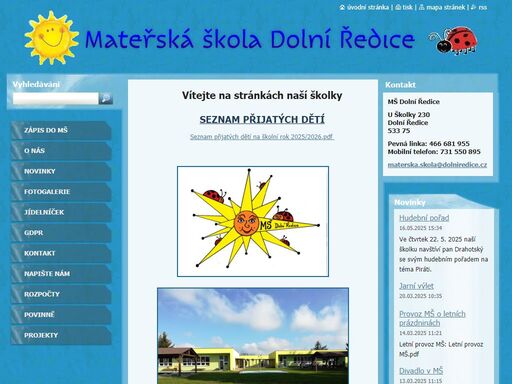Click the smiling sun logo in header
512x384 pixels.
52,38
